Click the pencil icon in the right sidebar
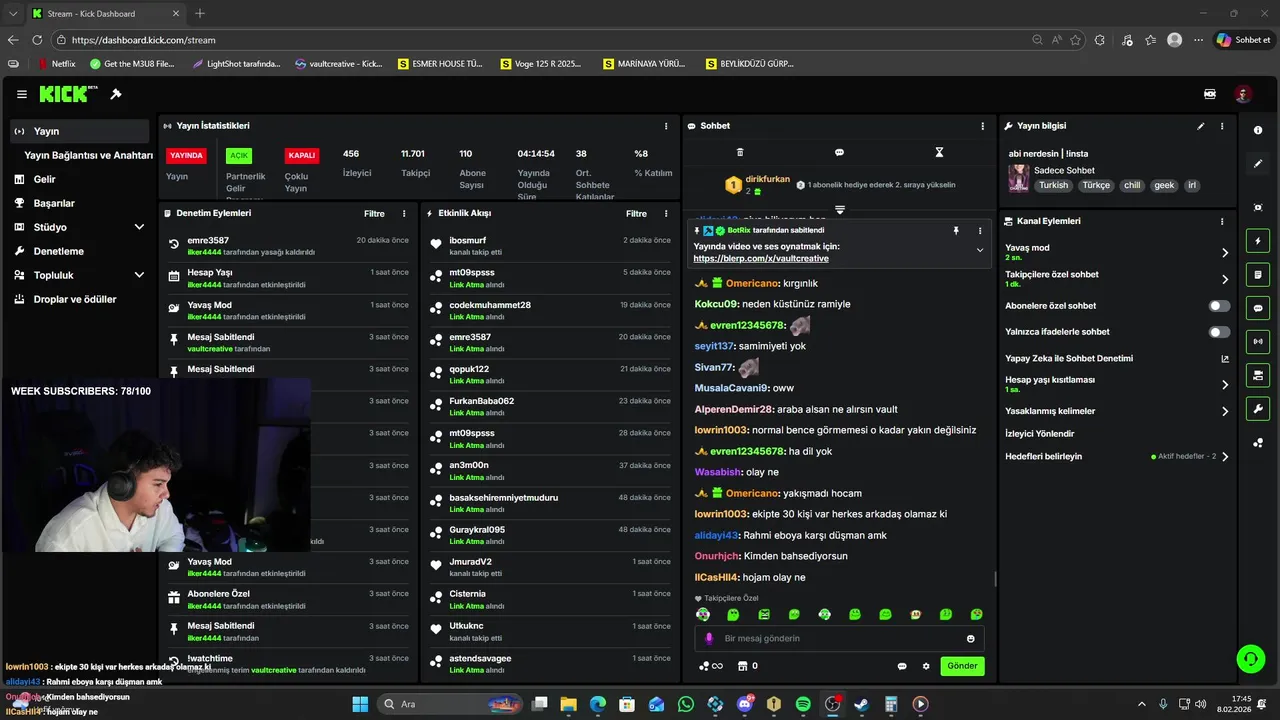The width and height of the screenshot is (1280, 720). pyautogui.click(x=1258, y=163)
